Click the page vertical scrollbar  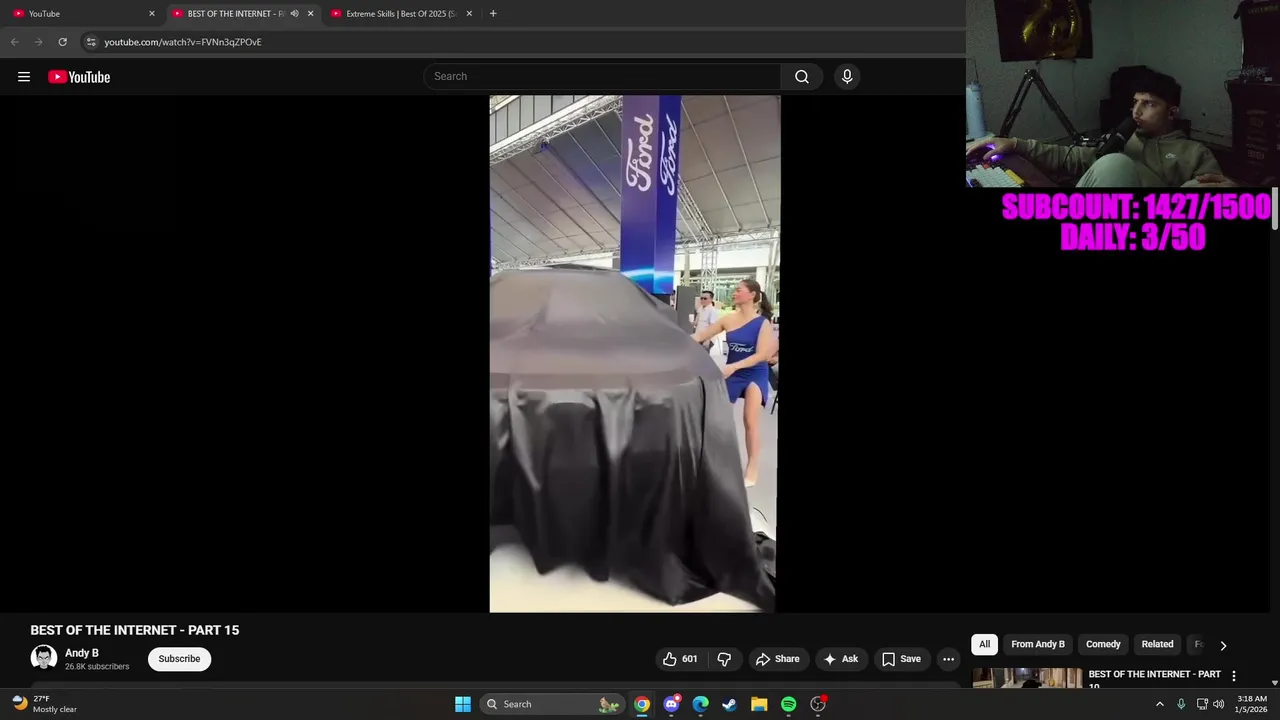1275,209
